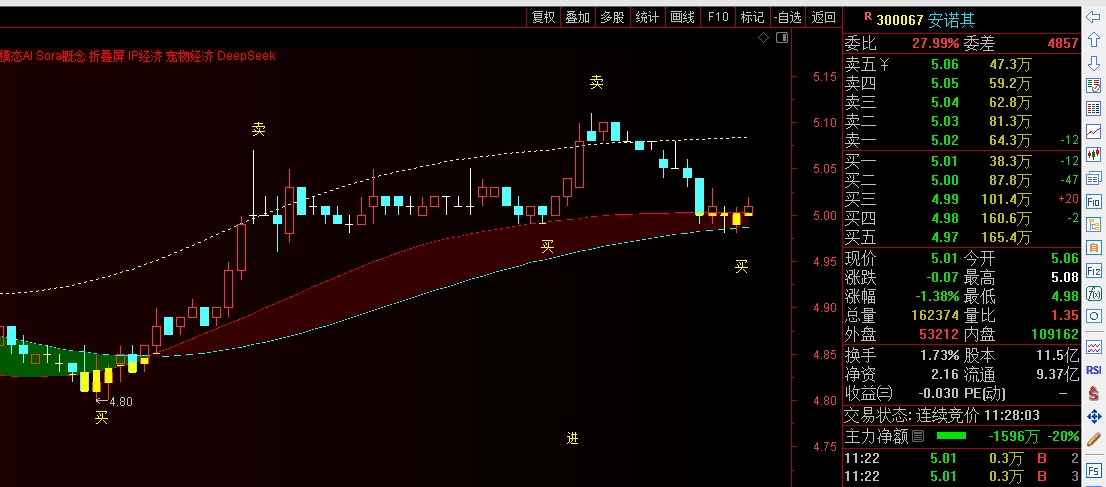Open the colored grid table icon
Viewport: 1106px width, 487px height.
(x=1094, y=109)
